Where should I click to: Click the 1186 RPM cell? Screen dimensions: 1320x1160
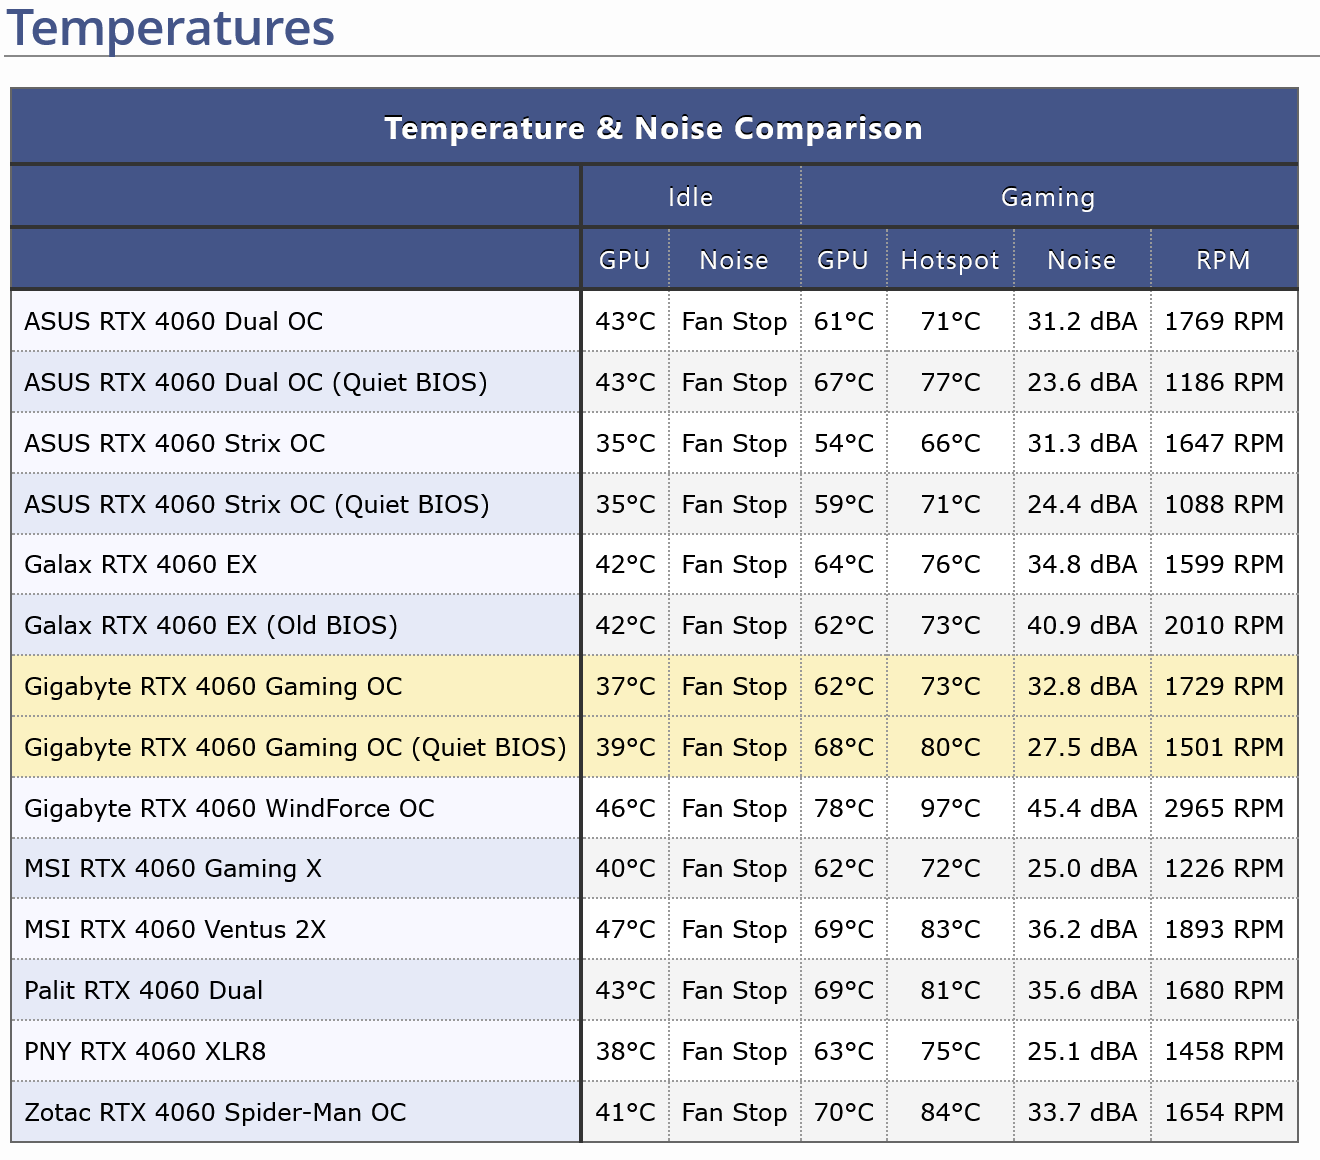1224,382
